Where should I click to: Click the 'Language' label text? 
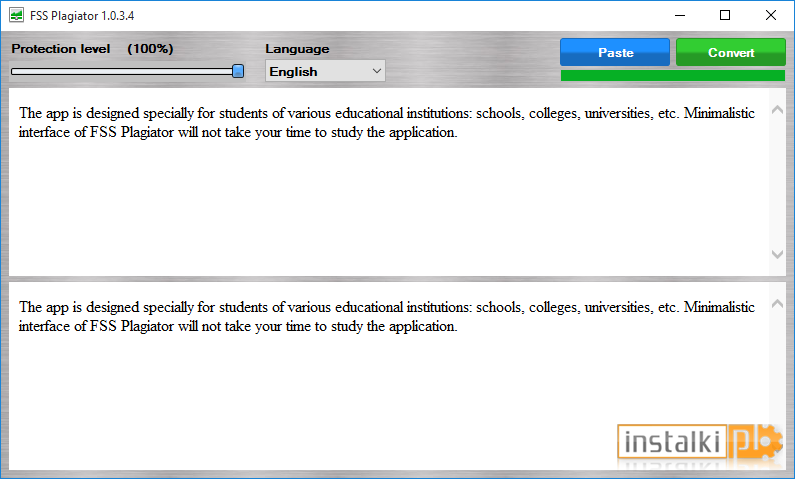pyautogui.click(x=297, y=49)
